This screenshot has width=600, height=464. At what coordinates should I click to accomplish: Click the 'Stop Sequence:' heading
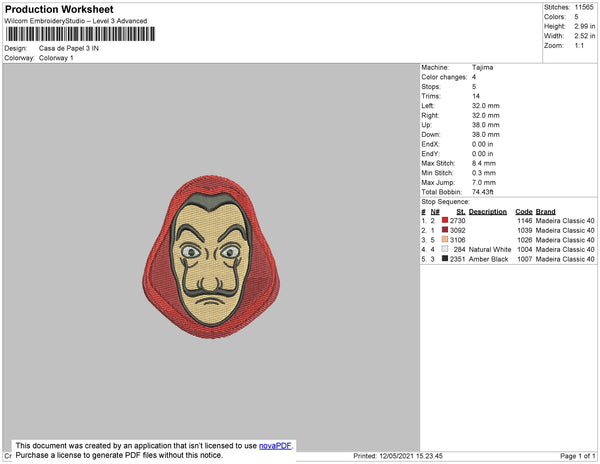pyautogui.click(x=445, y=202)
